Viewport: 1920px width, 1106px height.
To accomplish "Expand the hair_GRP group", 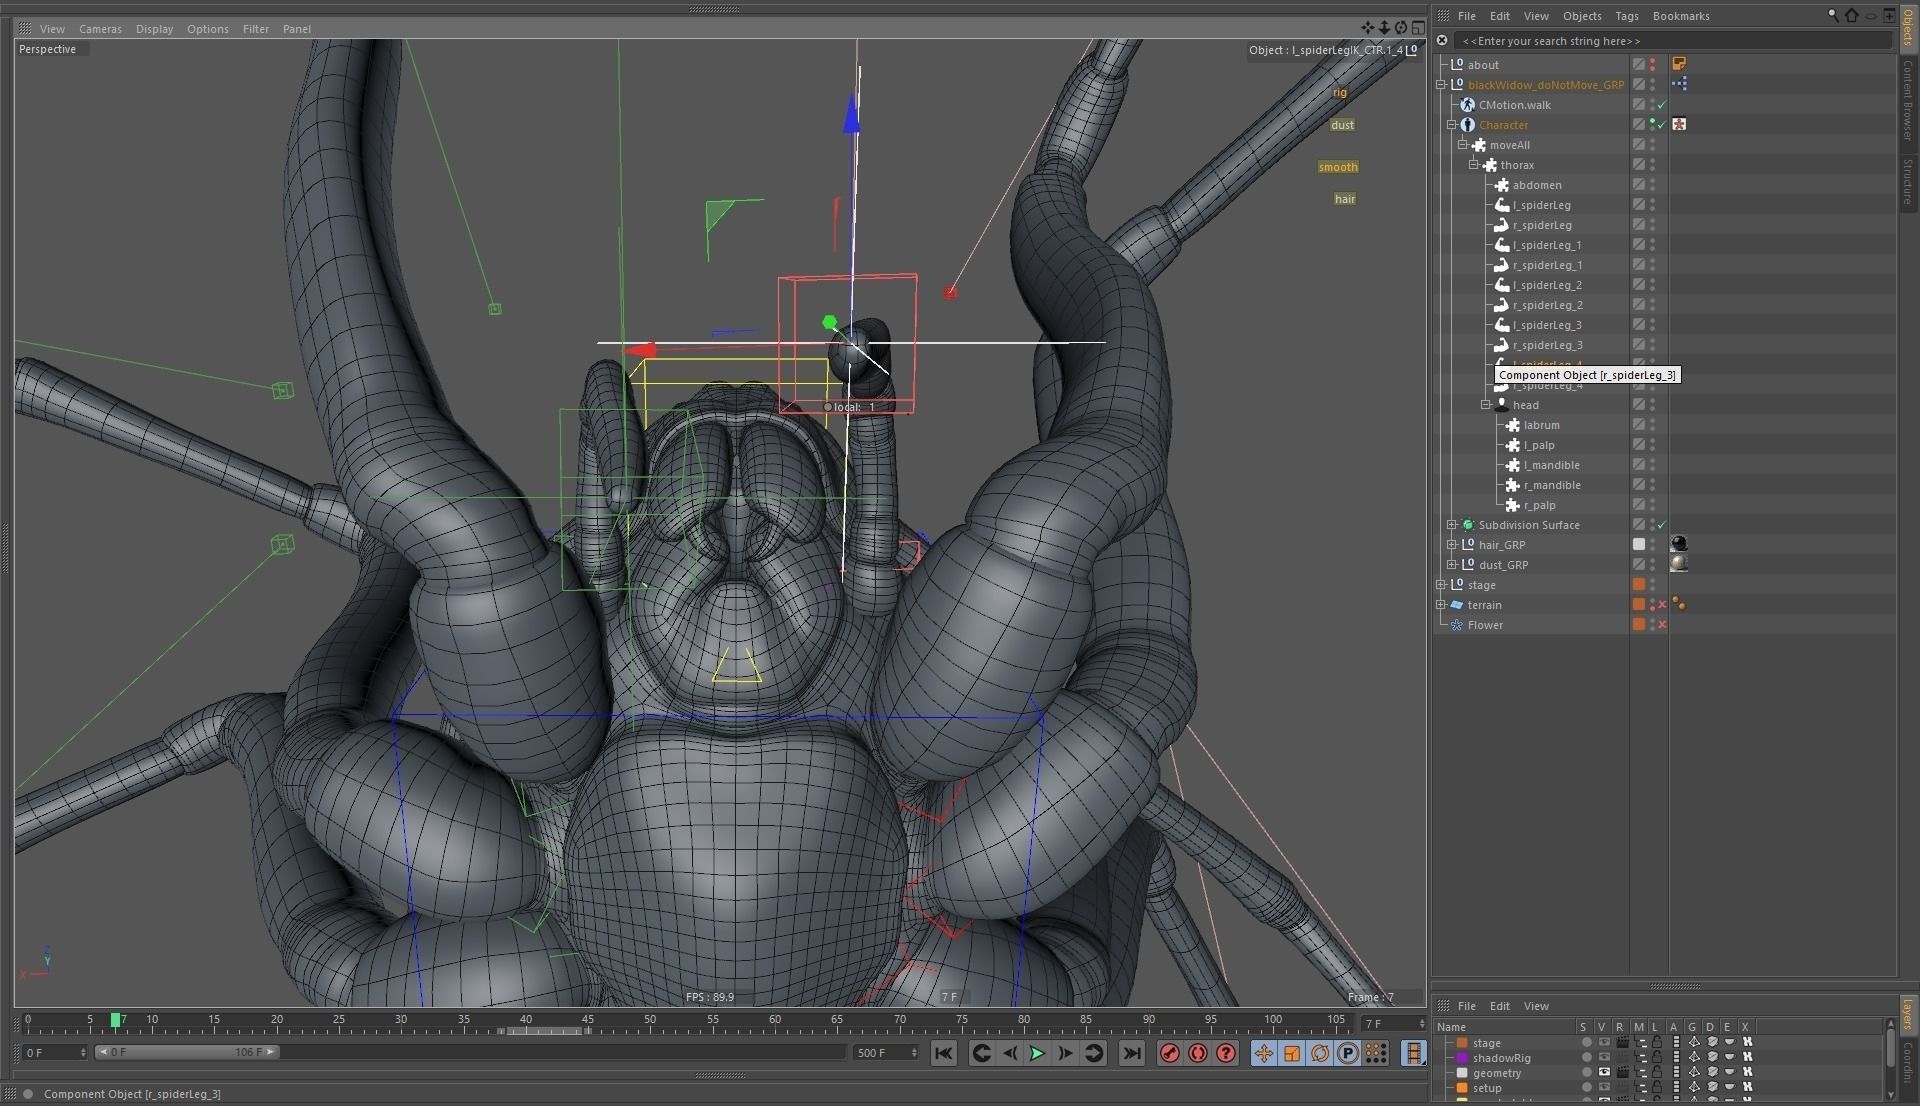I will coord(1452,545).
